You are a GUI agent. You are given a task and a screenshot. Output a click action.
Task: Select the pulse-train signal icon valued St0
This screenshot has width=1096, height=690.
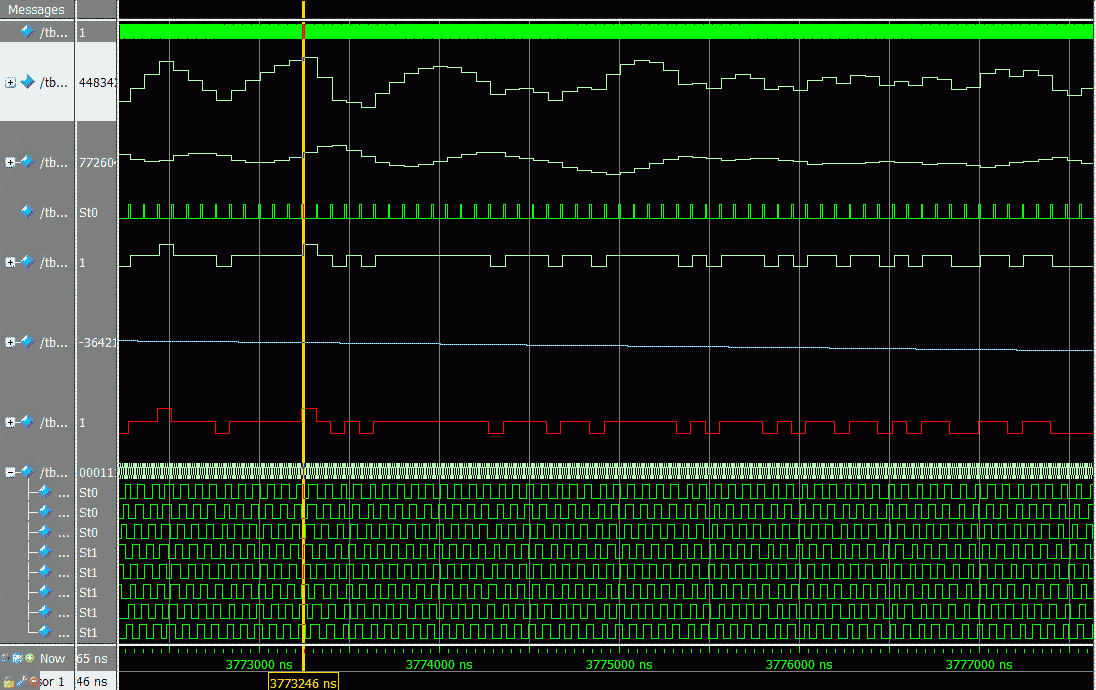pos(27,212)
